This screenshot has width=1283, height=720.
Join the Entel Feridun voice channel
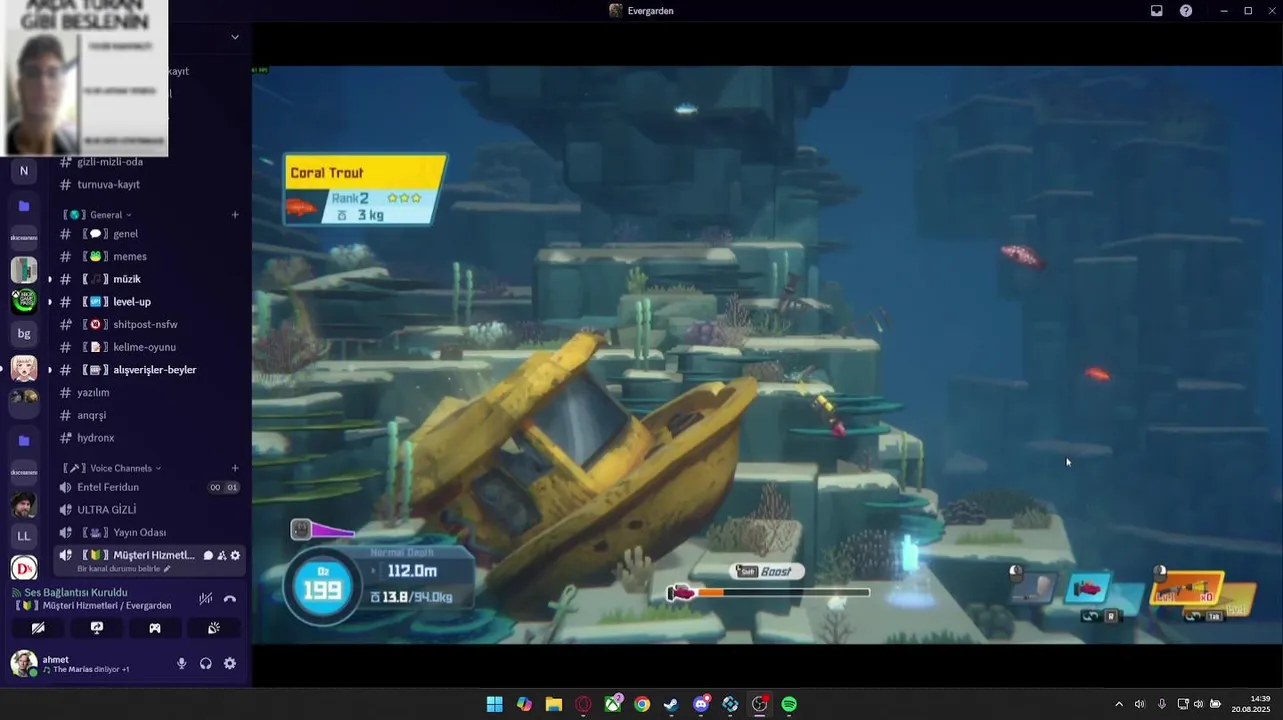(148, 487)
